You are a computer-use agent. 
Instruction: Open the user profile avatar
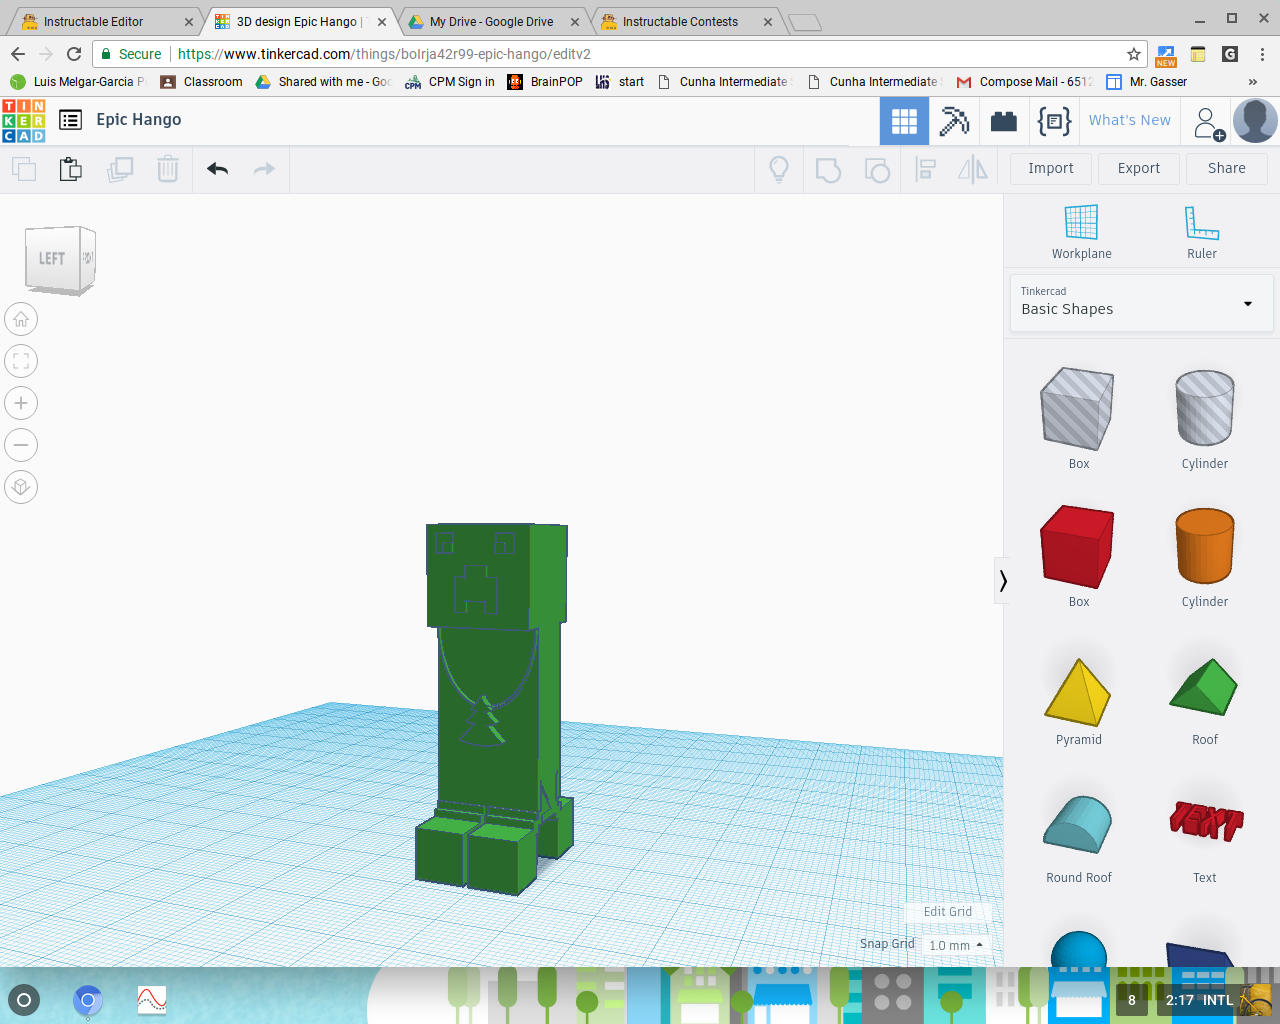1255,121
